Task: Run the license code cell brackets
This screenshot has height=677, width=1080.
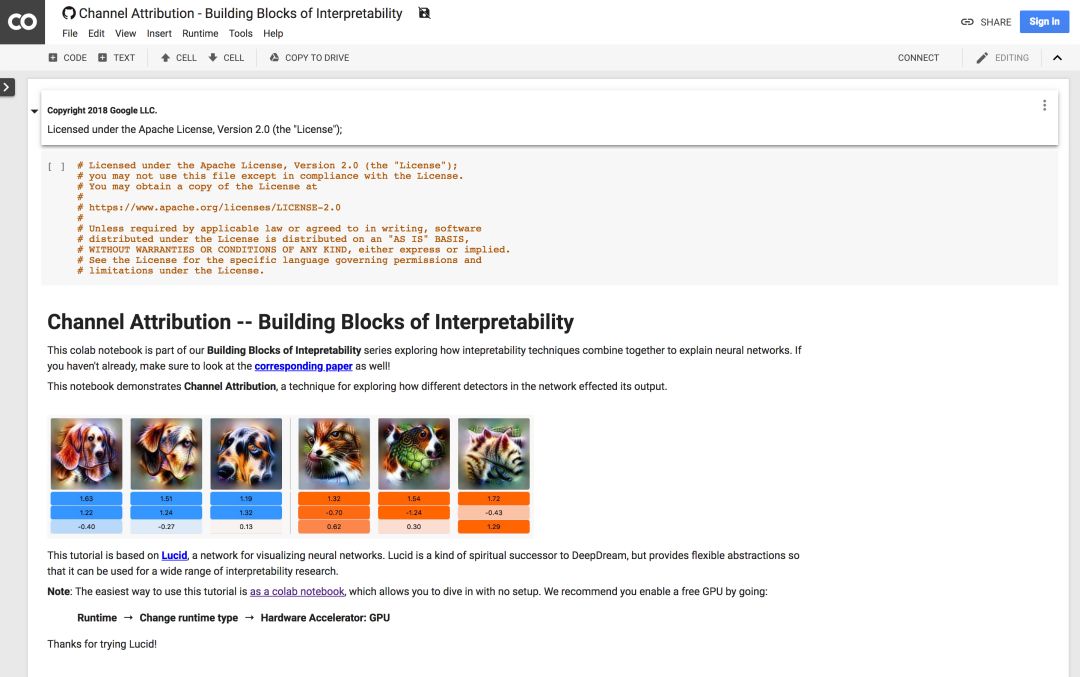Action: [57, 166]
